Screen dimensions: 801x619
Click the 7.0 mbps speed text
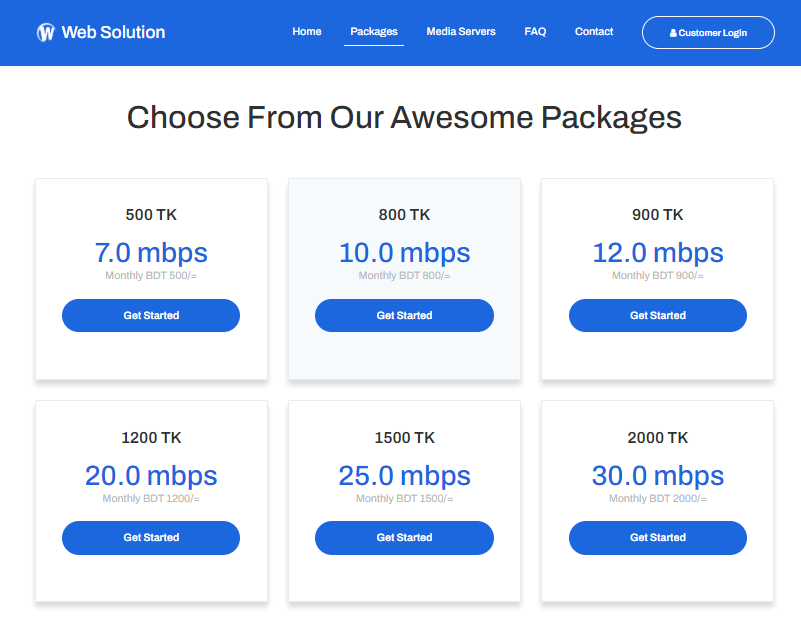(151, 253)
